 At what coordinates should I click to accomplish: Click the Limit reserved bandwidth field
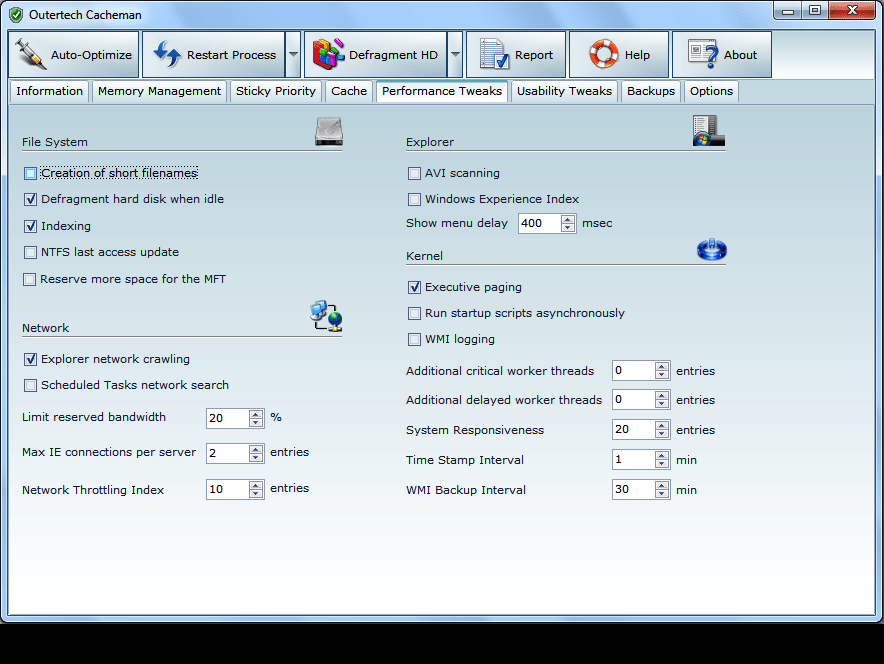(x=228, y=418)
